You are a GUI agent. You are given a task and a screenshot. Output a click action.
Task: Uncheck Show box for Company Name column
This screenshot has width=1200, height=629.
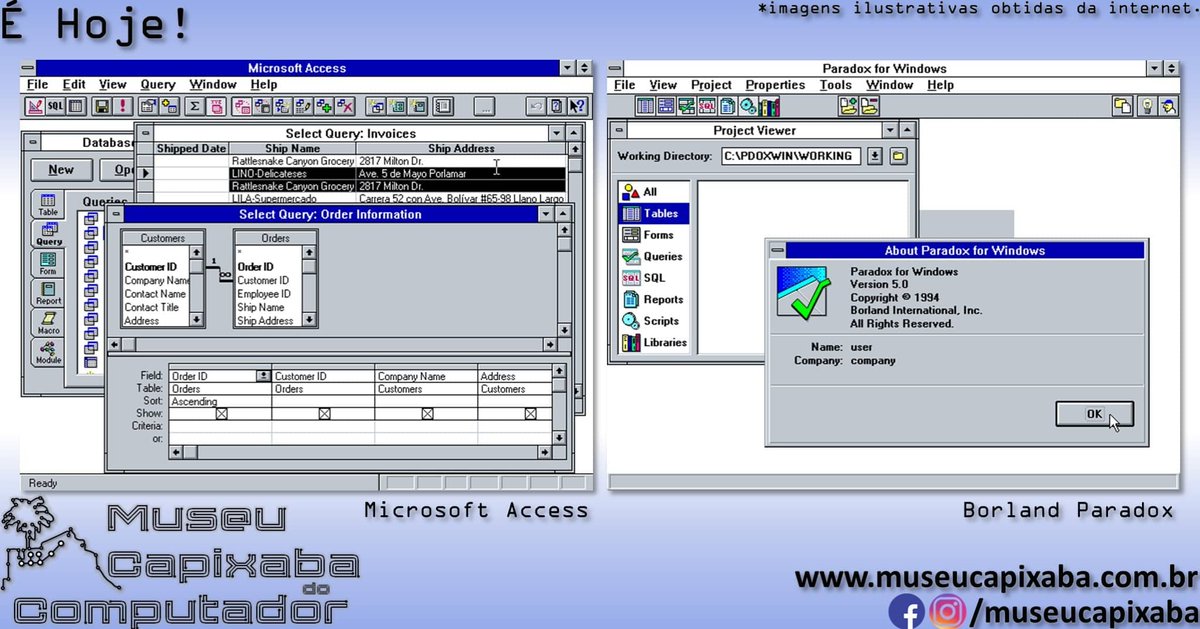427,413
